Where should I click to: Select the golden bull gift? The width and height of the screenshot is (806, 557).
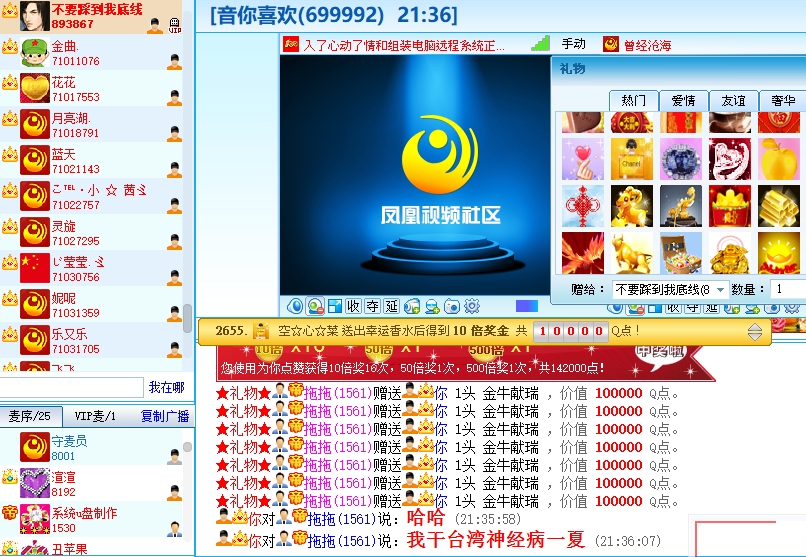point(632,253)
